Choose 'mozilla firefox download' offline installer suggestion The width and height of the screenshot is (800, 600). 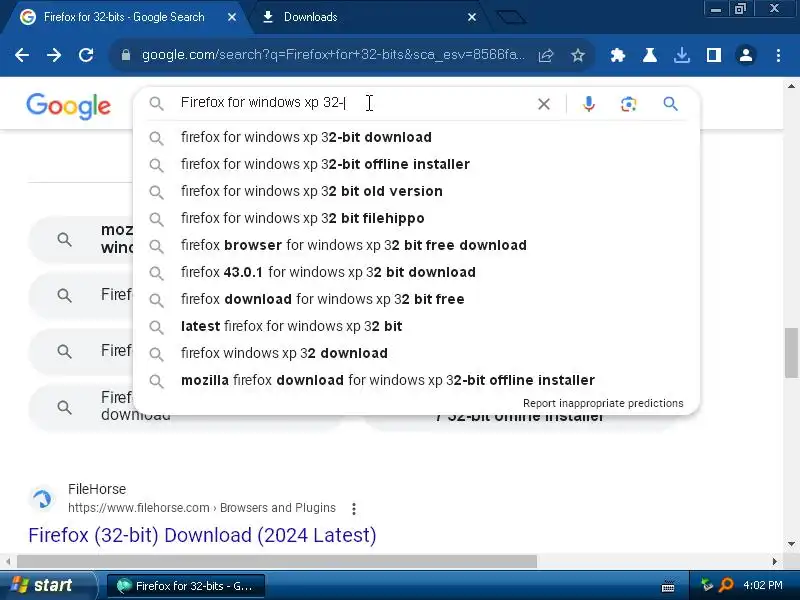click(417, 381)
